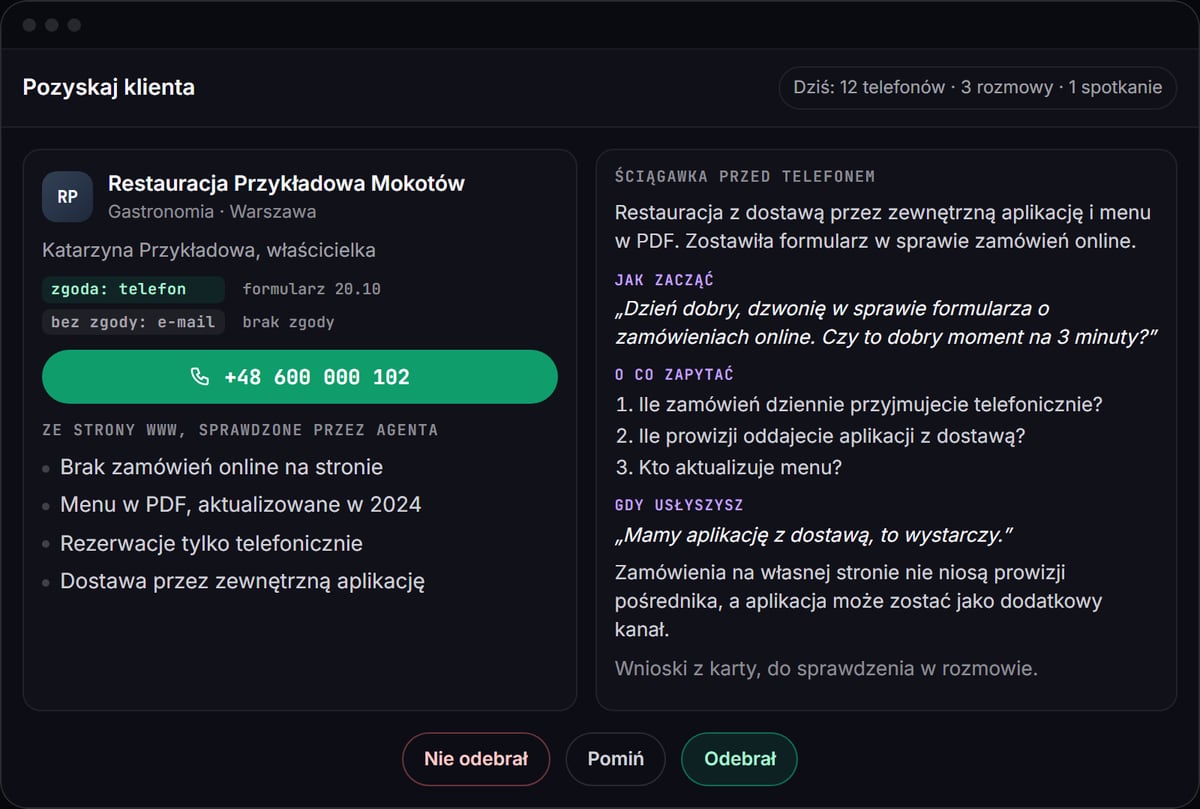
Task: Click the "brak zgody" note
Action: [x=288, y=322]
